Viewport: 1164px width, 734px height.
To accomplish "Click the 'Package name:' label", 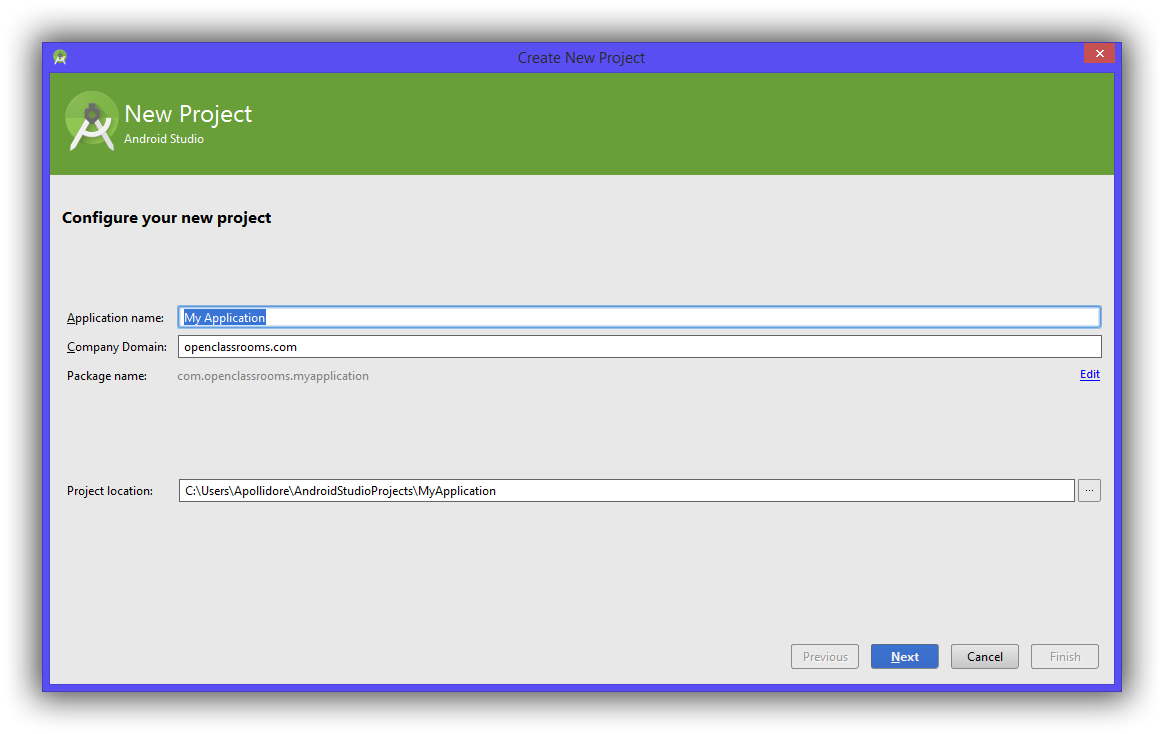I will click(x=107, y=376).
